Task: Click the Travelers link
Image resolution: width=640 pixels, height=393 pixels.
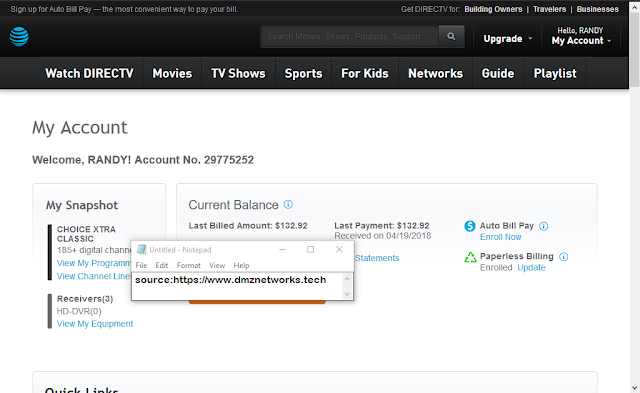Action: point(549,9)
